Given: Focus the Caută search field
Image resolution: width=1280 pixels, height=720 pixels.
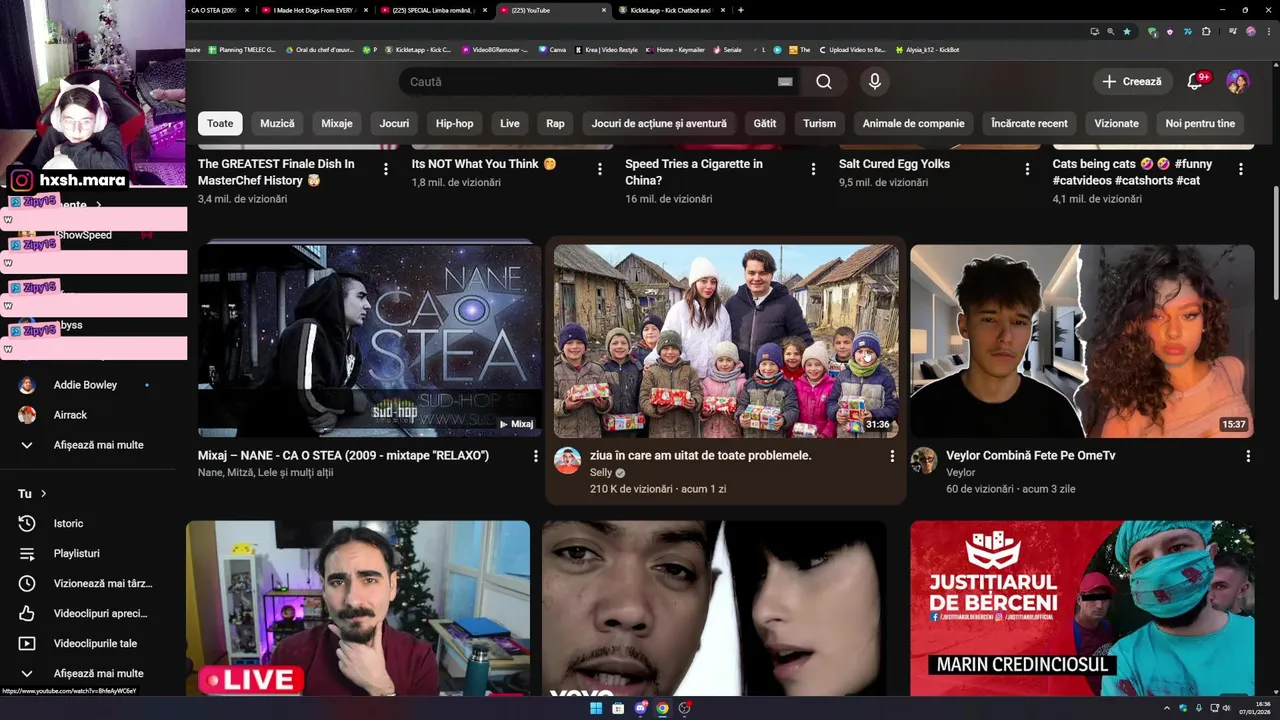Looking at the screenshot, I should [x=590, y=82].
